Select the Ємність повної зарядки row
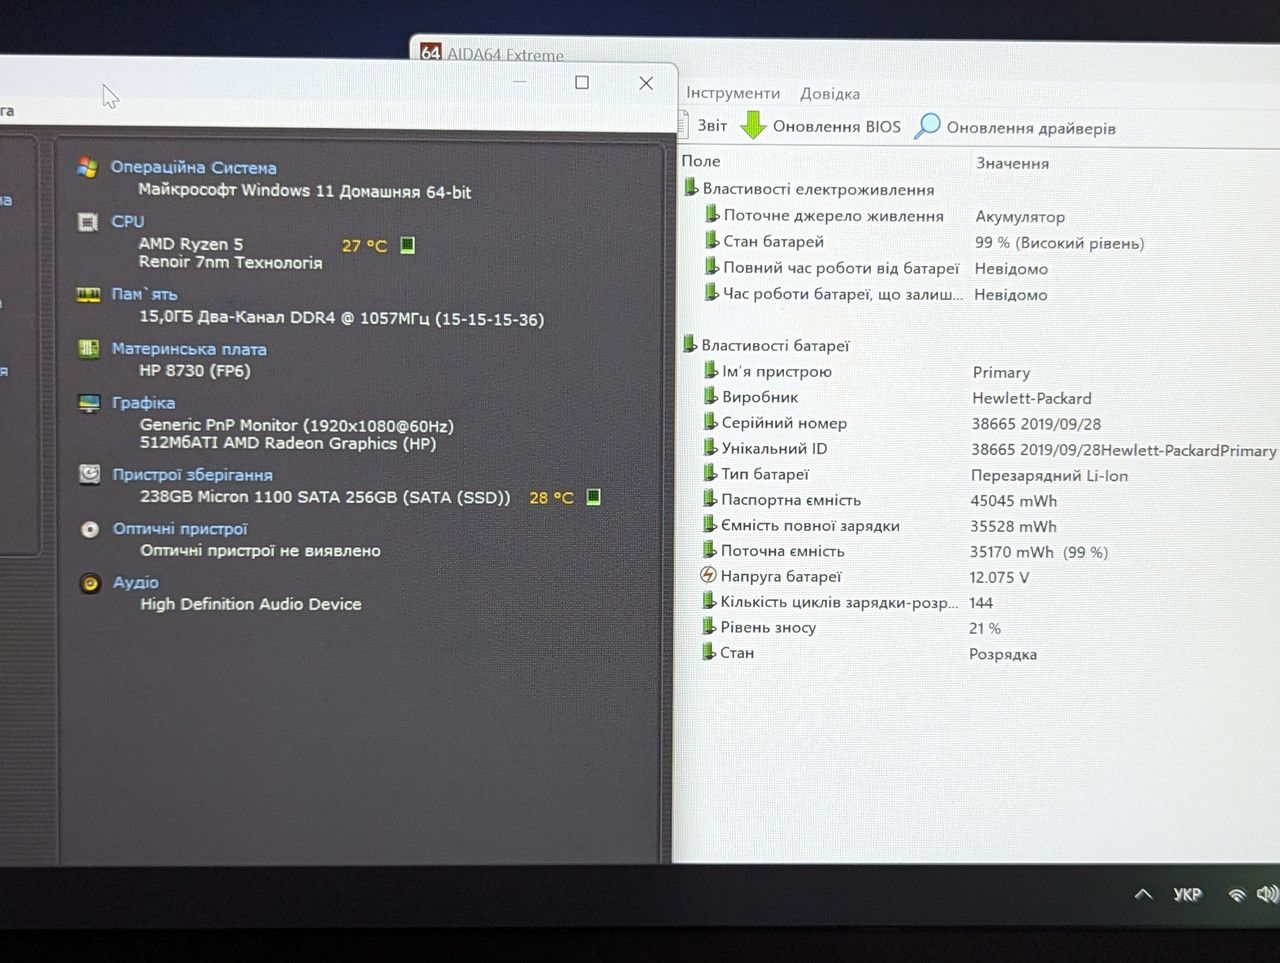This screenshot has height=963, width=1280. coord(980,526)
